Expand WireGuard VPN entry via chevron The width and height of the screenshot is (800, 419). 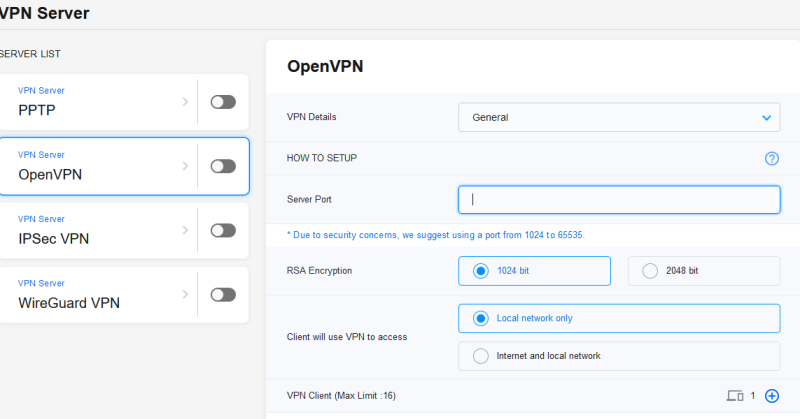(x=185, y=295)
